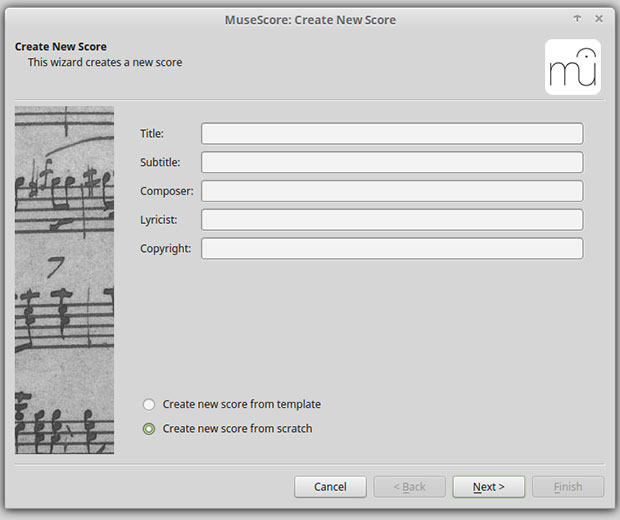Screen dimensions: 620x520
Task: Click the Next button
Action: point(489,487)
